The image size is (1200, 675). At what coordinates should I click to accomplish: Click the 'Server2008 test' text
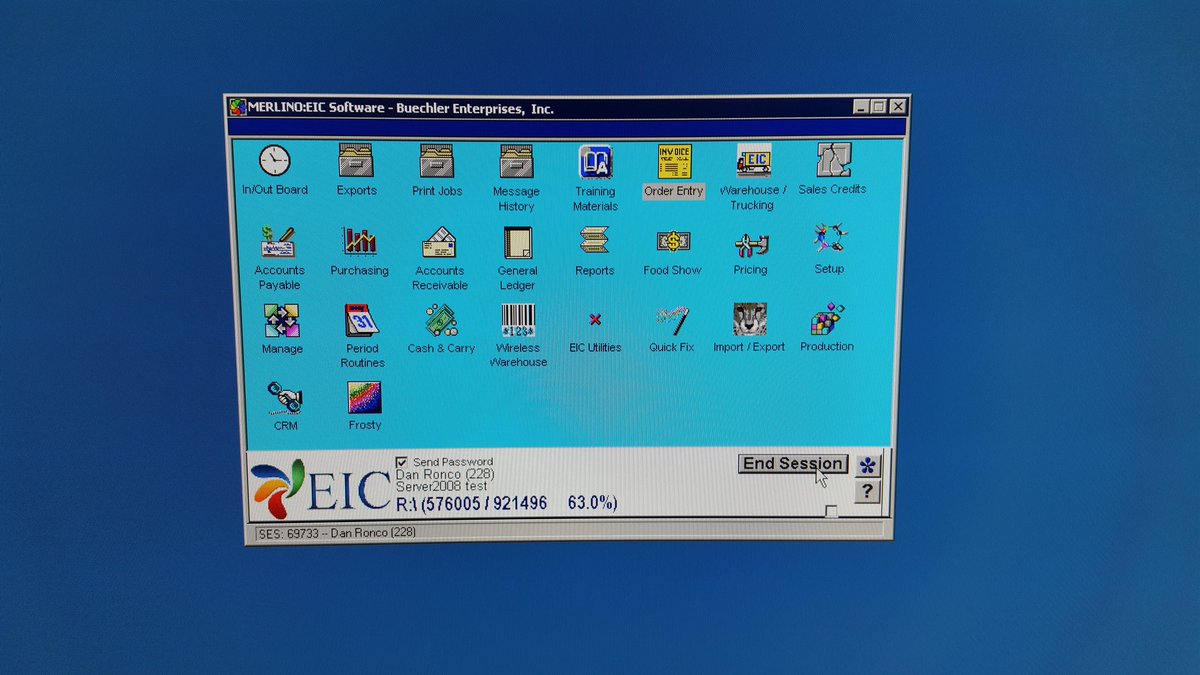pyautogui.click(x=442, y=486)
